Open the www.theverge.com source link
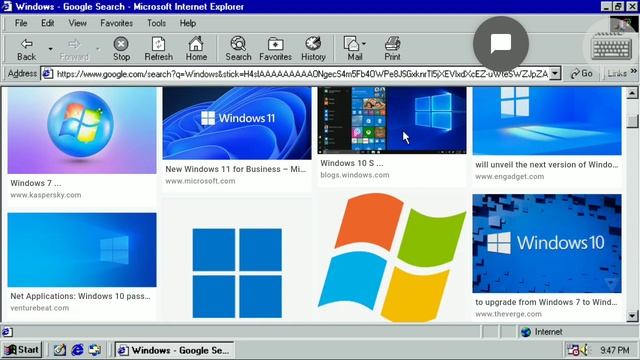This screenshot has width=640, height=360. [x=508, y=314]
